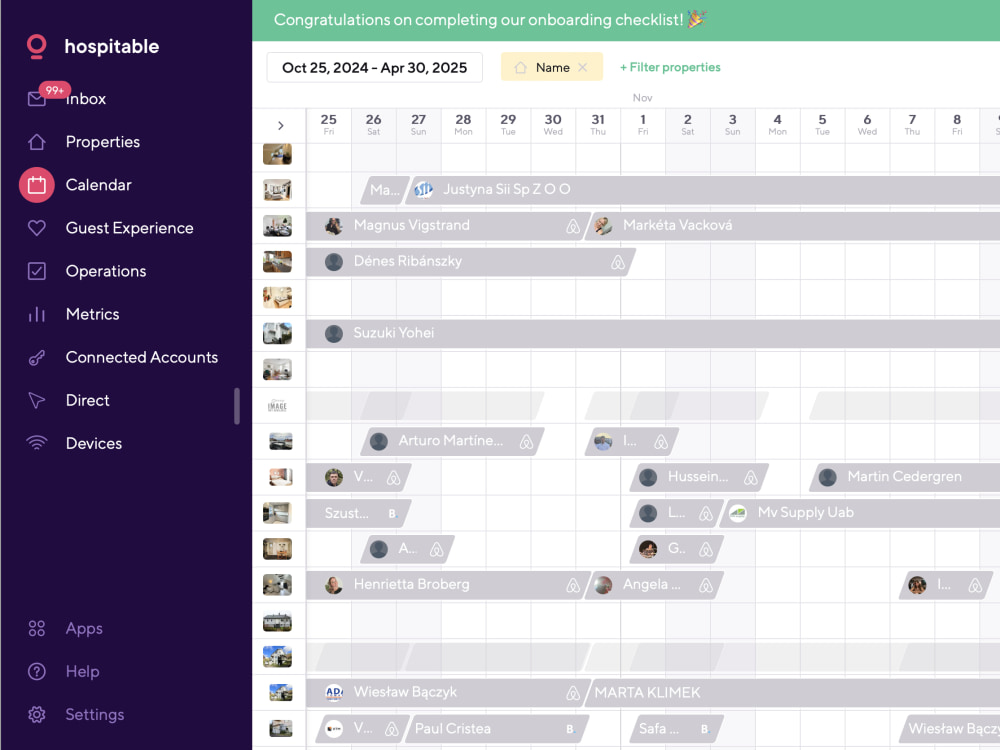This screenshot has height=750, width=1000.
Task: Click Airbnb icon on Henrietta Broberg booking
Action: (573, 585)
